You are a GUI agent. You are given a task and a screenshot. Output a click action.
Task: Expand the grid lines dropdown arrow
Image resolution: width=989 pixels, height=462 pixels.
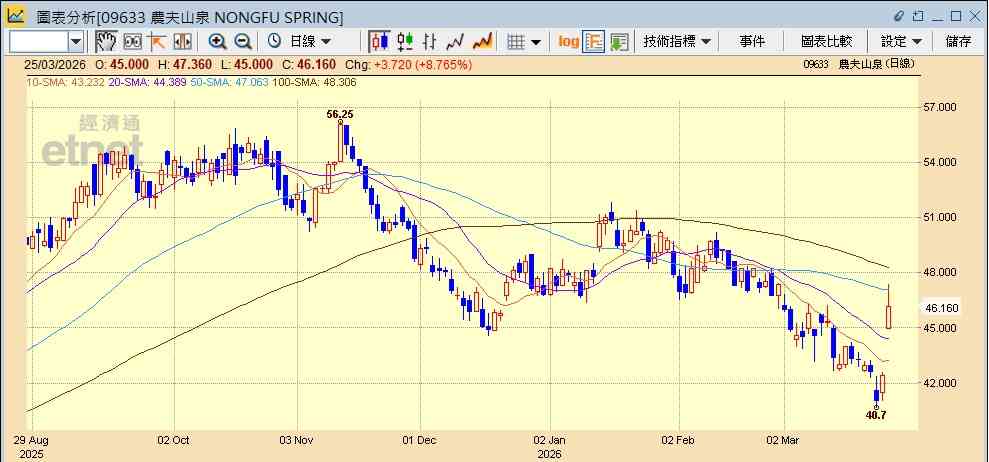(x=535, y=42)
